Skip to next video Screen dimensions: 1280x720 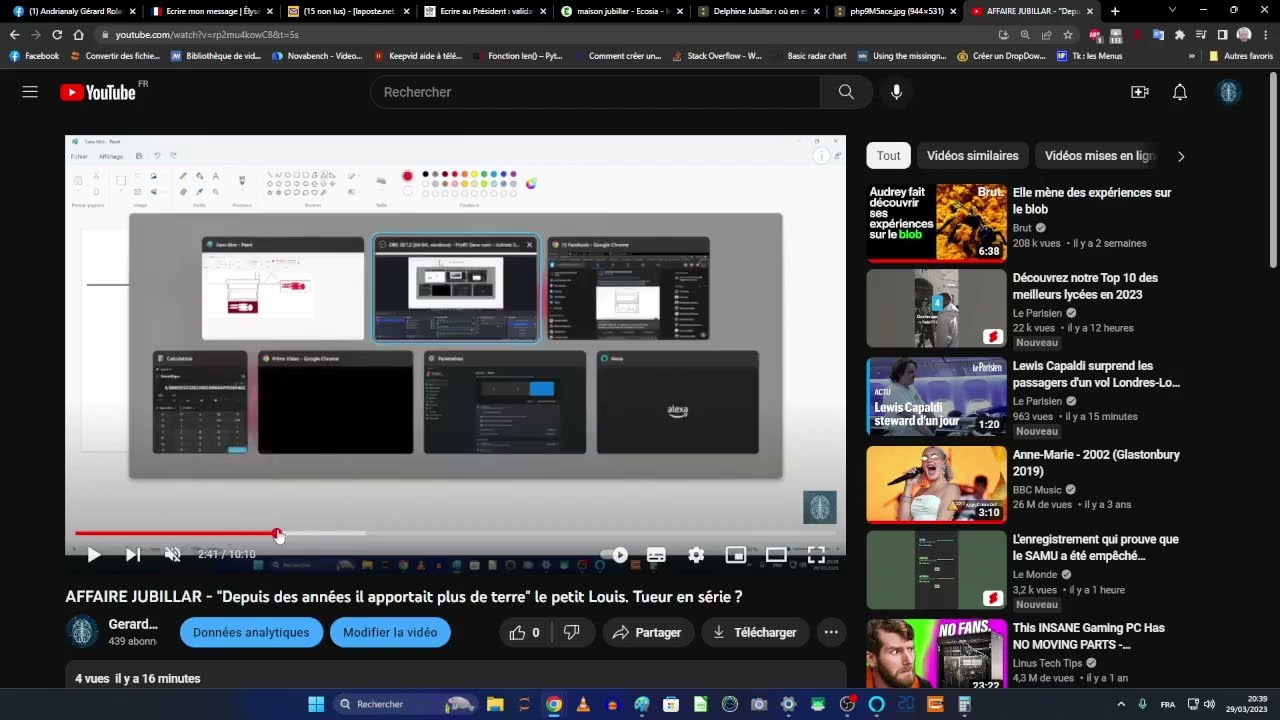pos(133,554)
